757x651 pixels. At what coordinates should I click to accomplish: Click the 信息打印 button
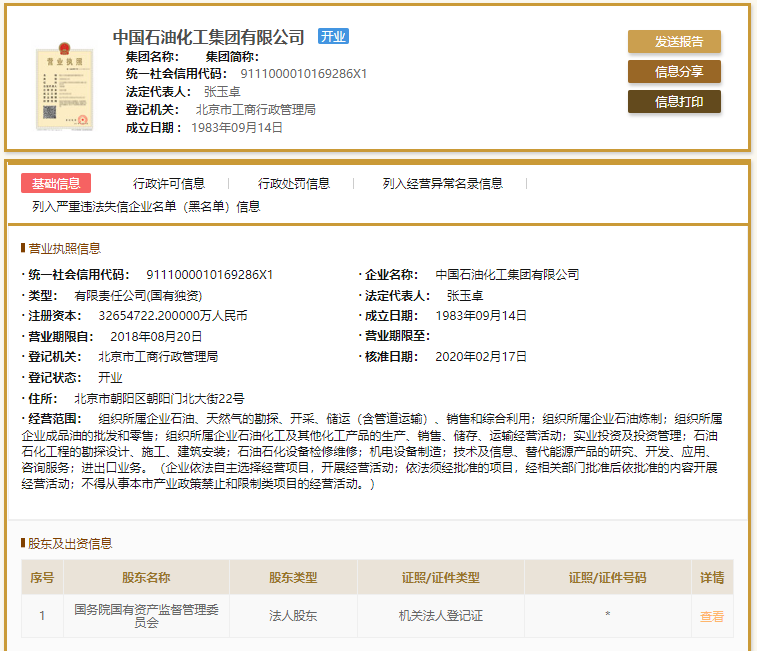[674, 101]
